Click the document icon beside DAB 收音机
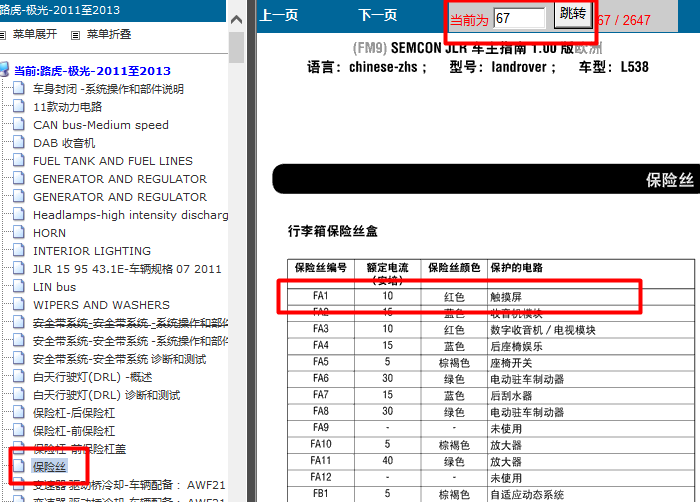 click(x=19, y=143)
